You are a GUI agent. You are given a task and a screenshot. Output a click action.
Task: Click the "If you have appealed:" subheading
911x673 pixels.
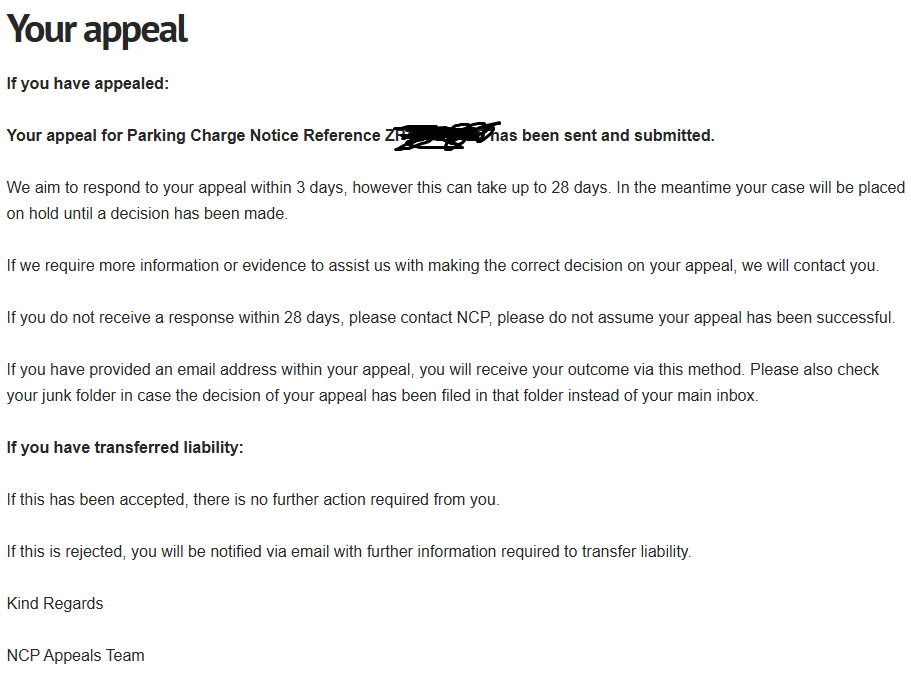88,84
